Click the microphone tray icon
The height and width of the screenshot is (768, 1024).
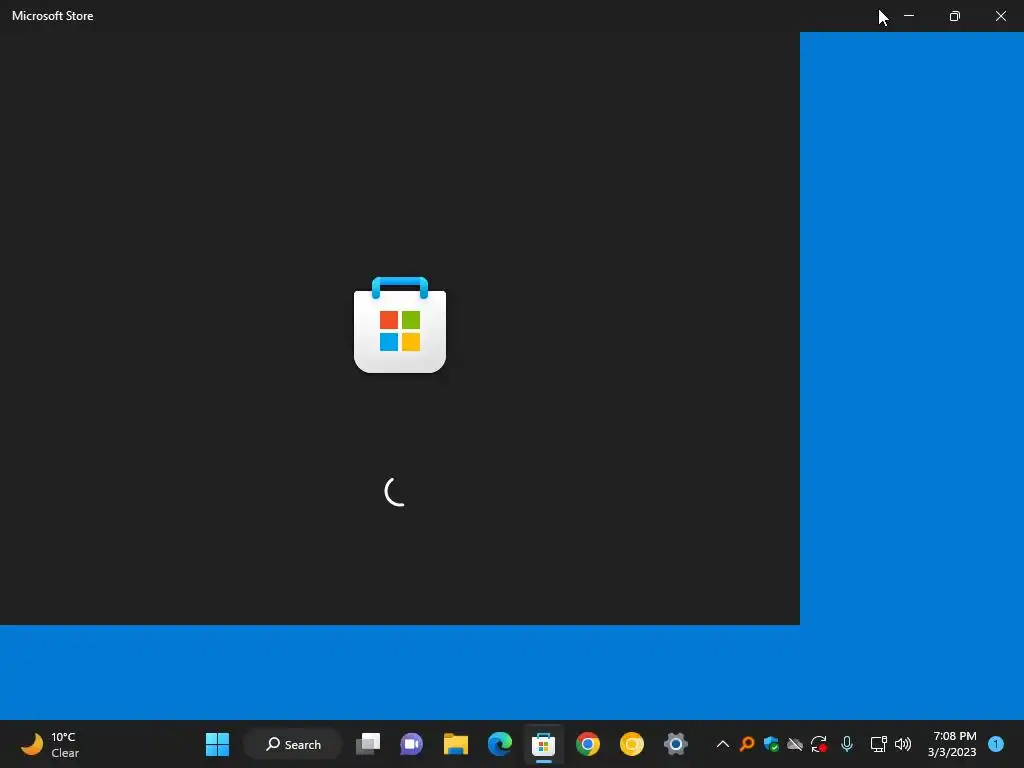pos(847,744)
